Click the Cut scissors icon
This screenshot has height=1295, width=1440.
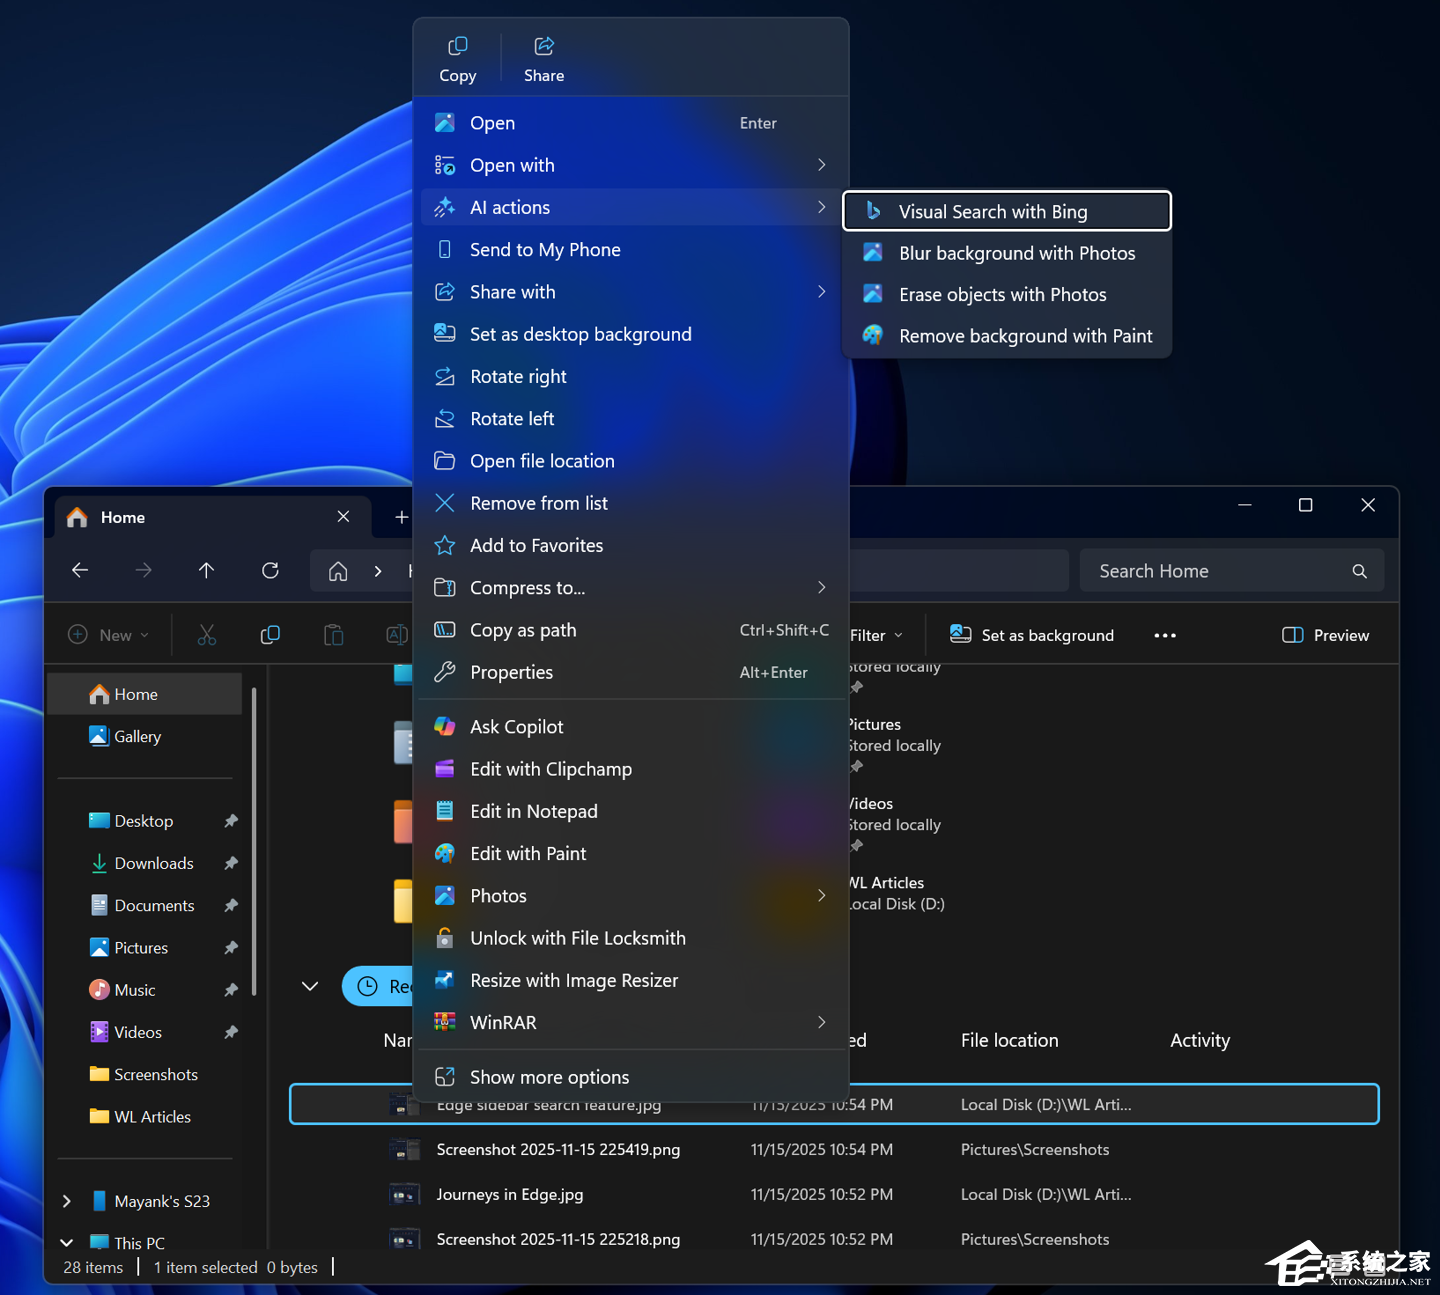(207, 635)
